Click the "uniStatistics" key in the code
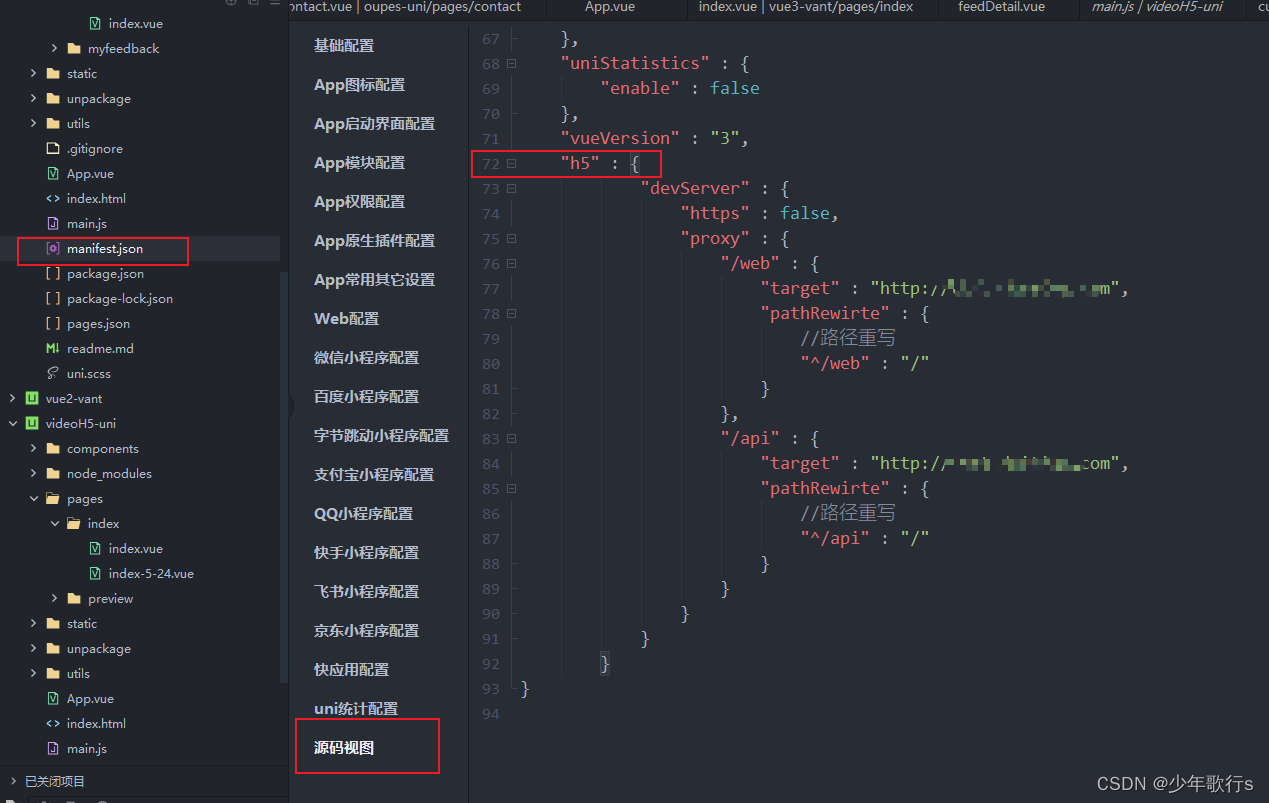This screenshot has height=803, width=1269. [635, 63]
